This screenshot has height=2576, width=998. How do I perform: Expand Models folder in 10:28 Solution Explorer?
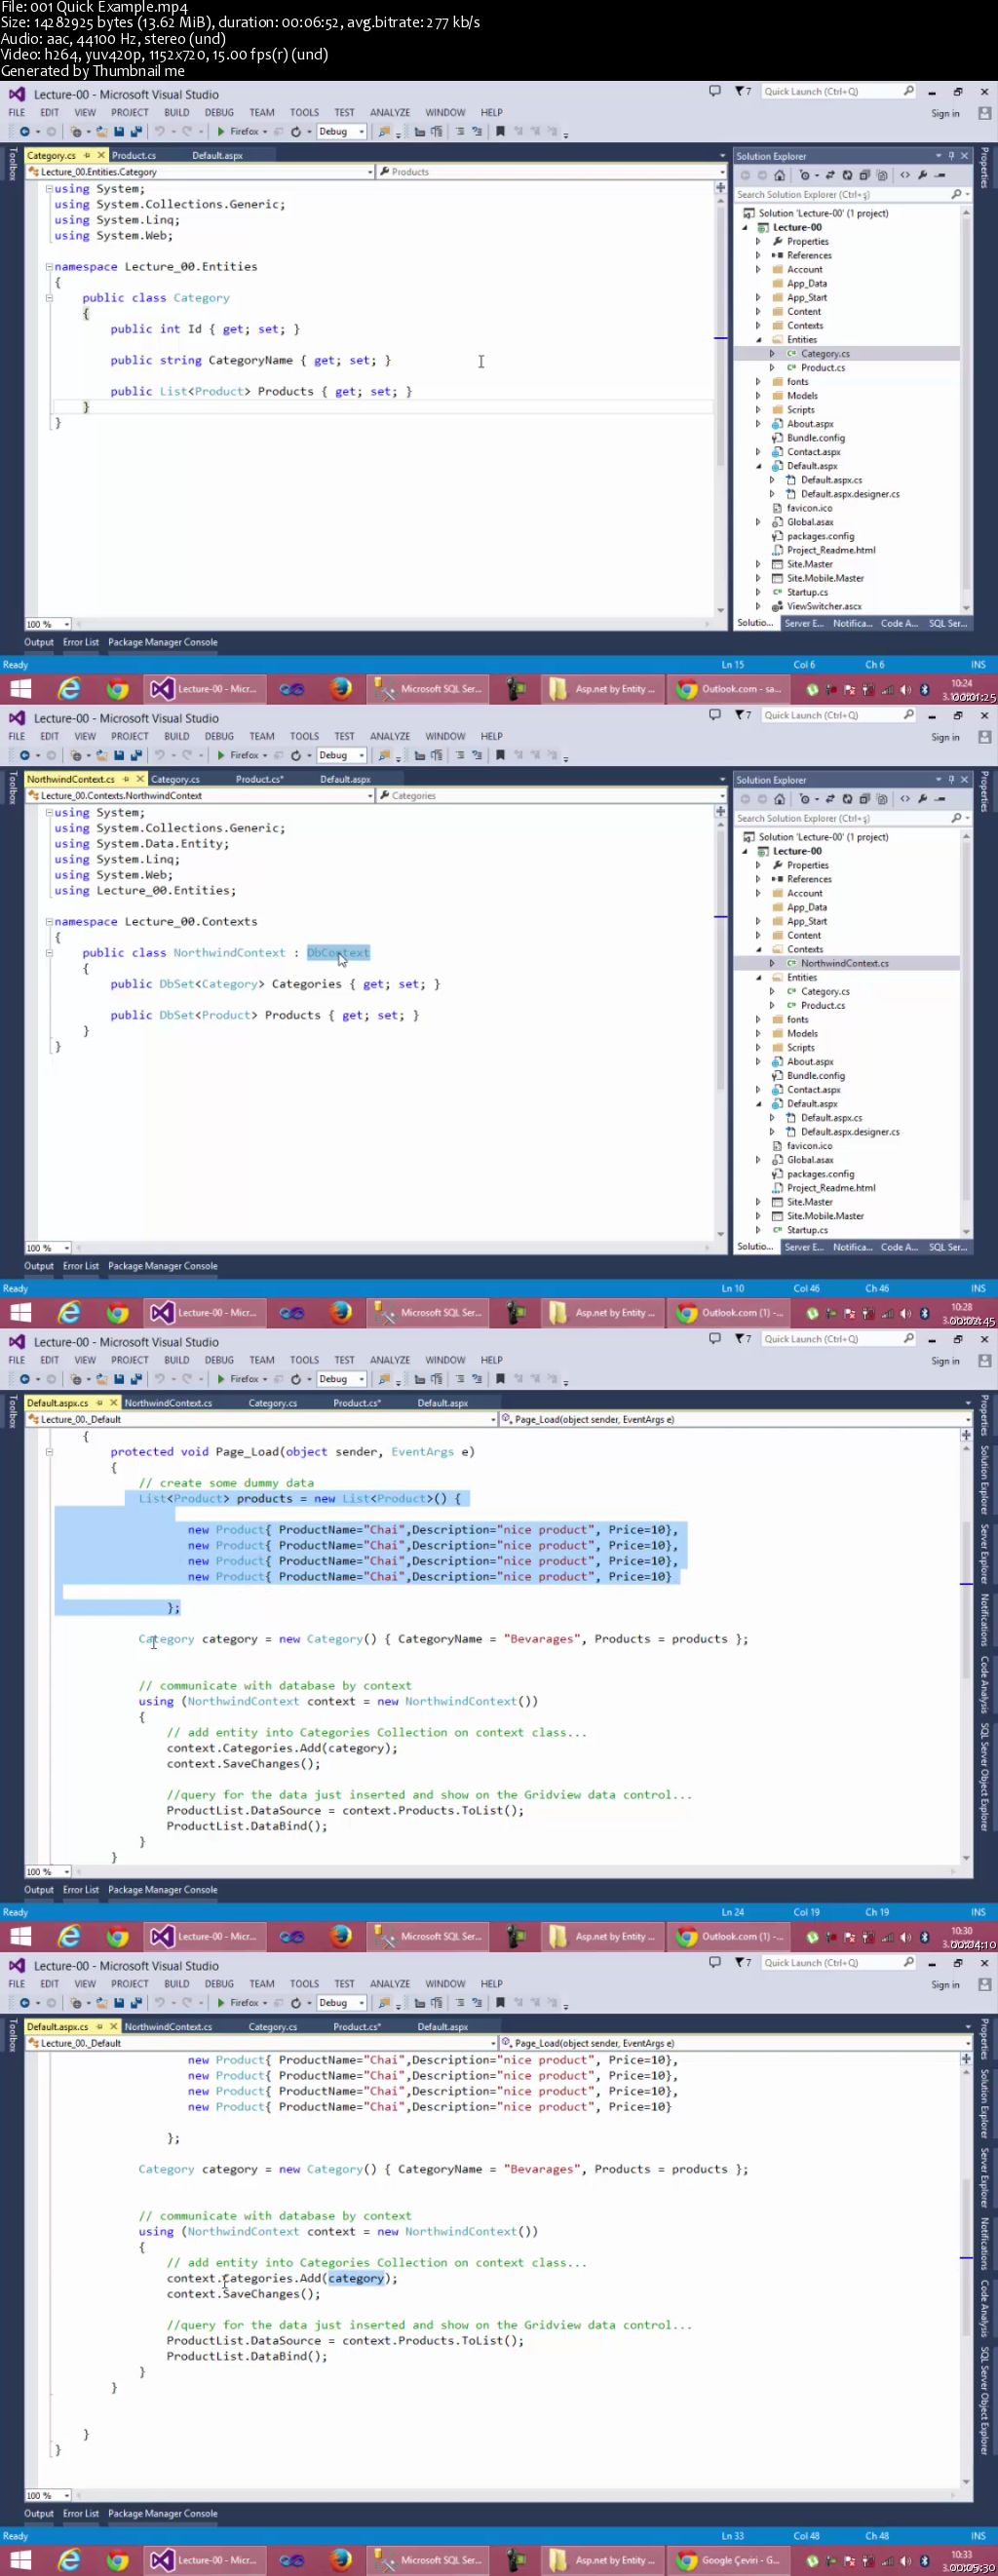(x=757, y=1034)
